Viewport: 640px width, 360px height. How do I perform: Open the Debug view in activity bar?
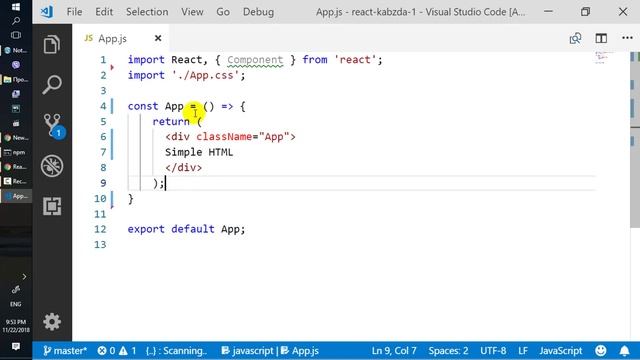point(52,166)
